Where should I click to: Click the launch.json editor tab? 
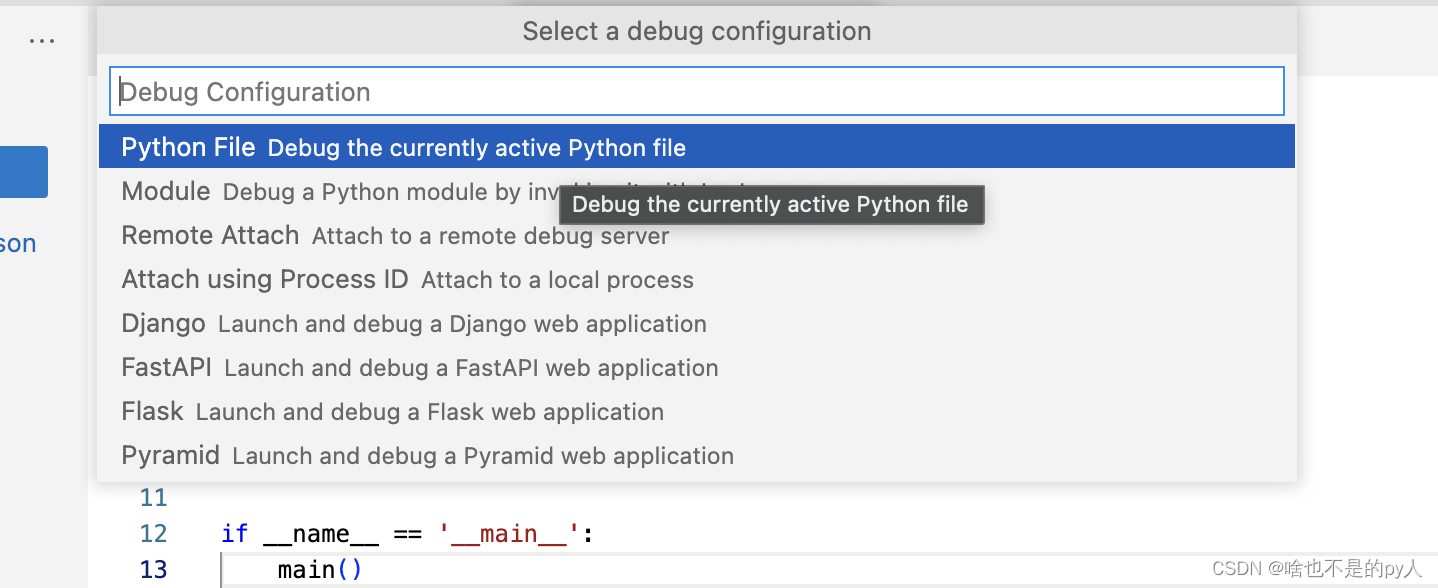[17, 242]
